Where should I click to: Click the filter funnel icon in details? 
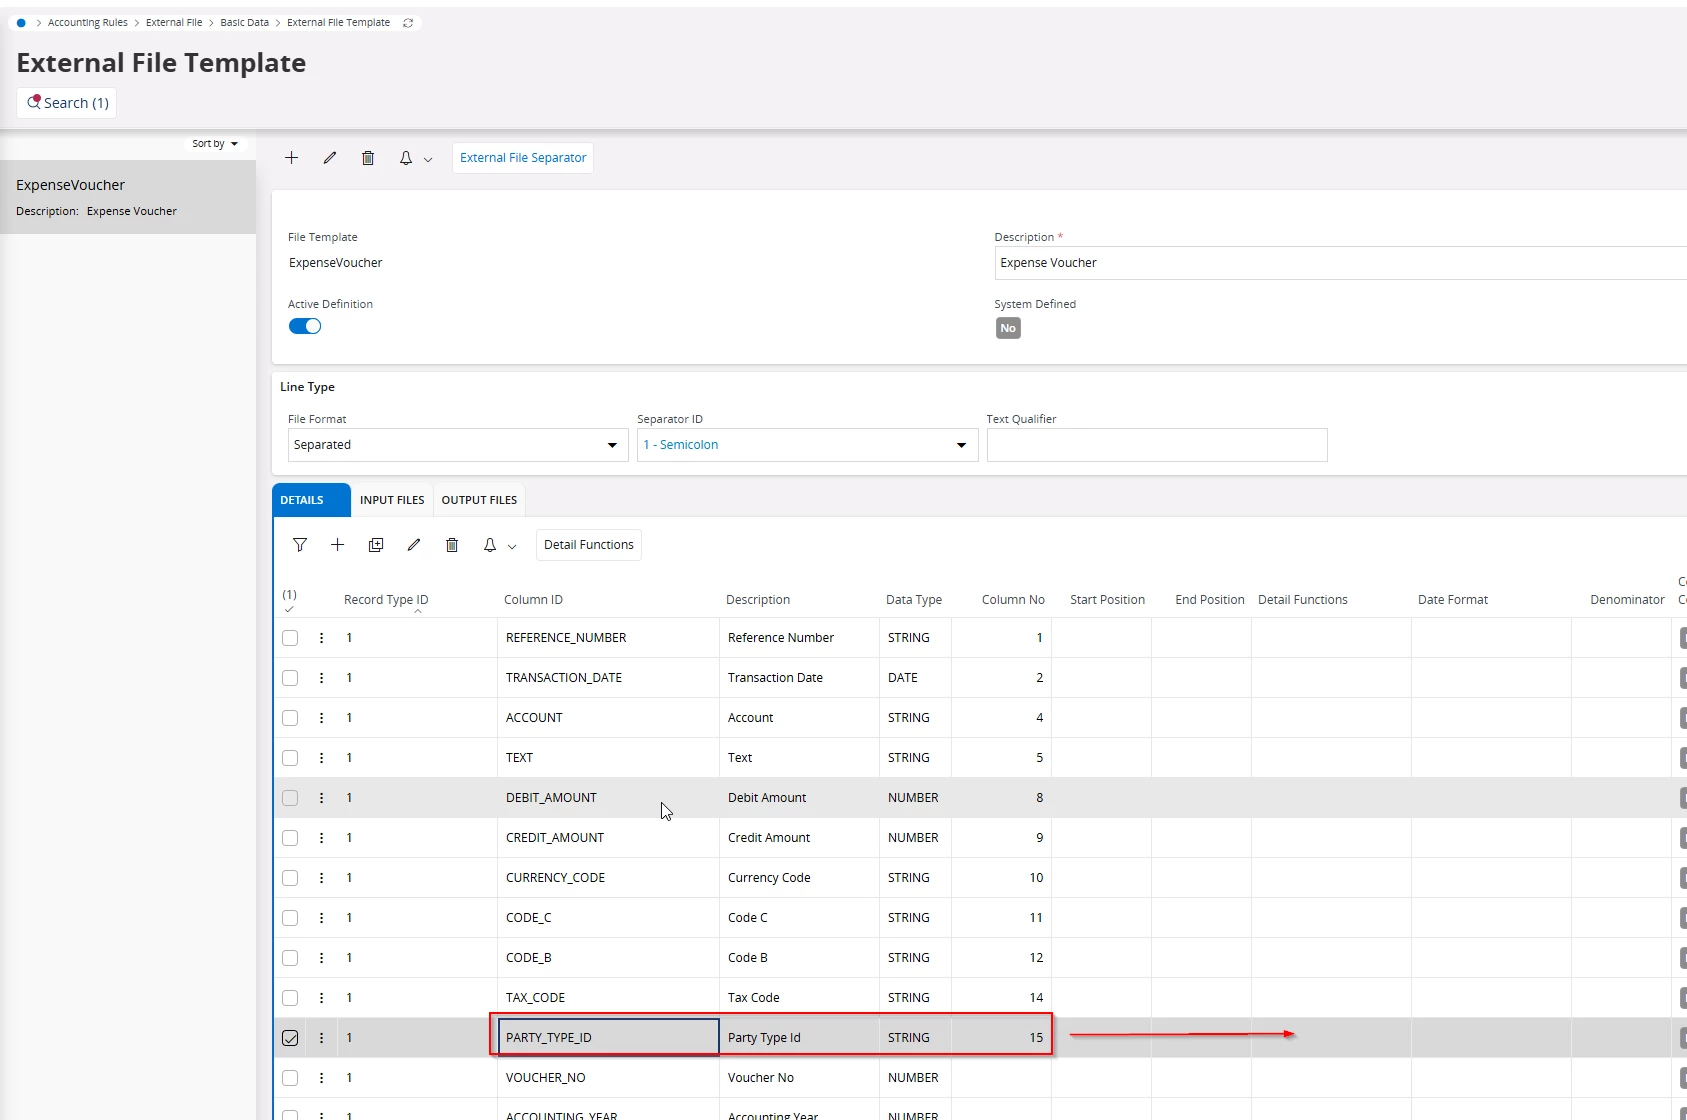pyautogui.click(x=300, y=545)
